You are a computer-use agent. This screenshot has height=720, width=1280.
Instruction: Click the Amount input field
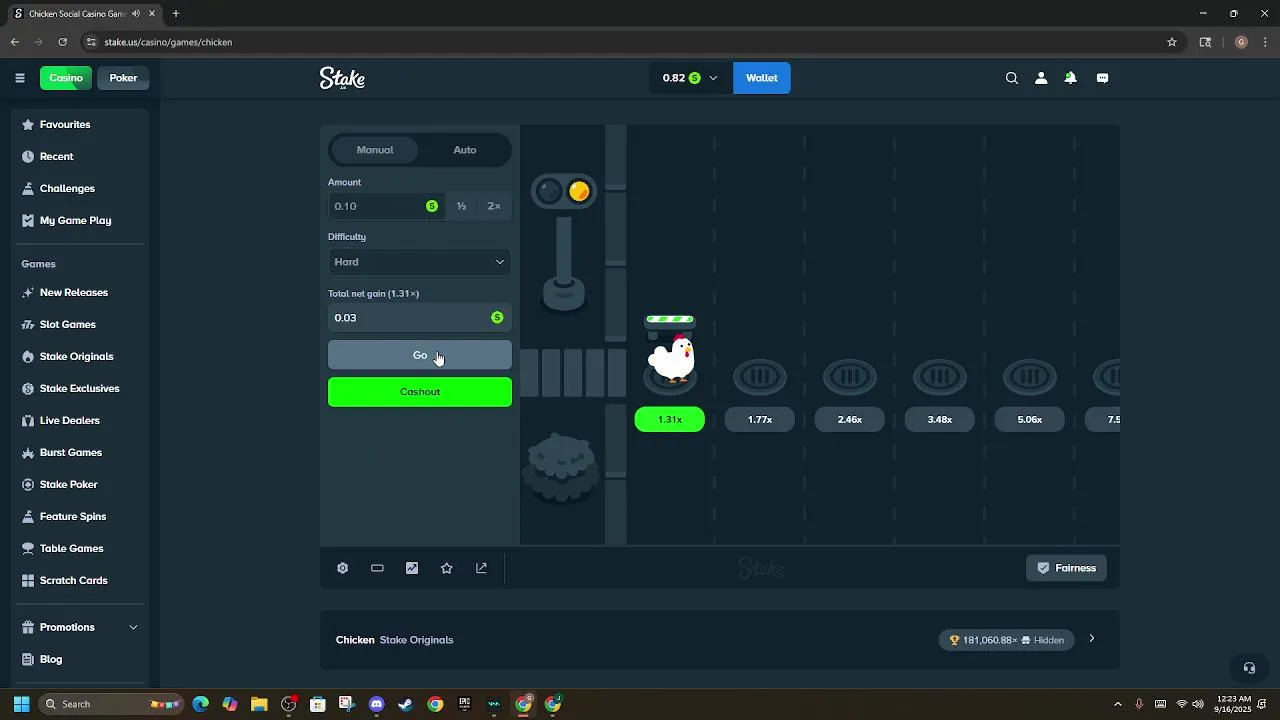tap(386, 206)
